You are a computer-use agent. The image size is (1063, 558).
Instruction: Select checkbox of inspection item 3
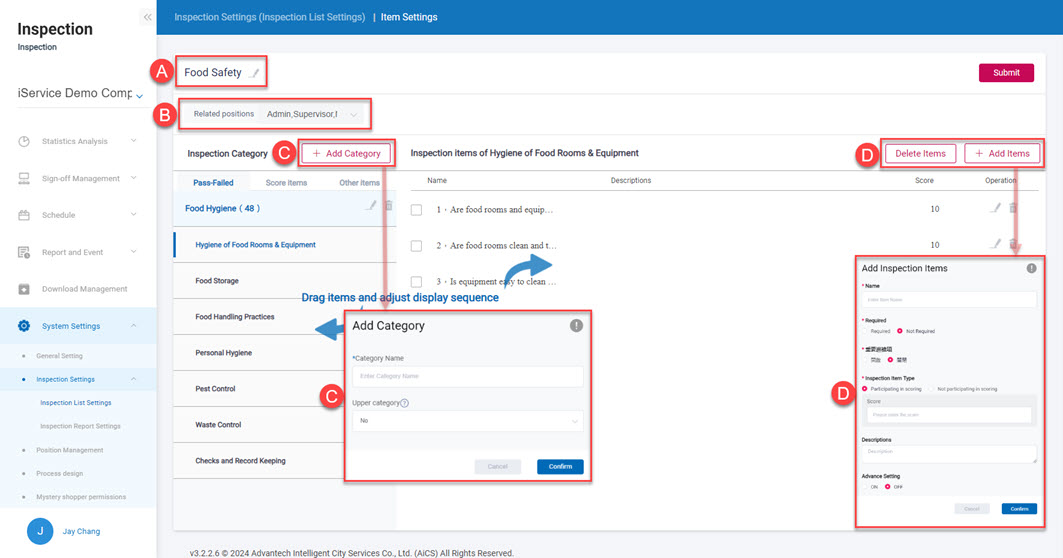coord(417,282)
